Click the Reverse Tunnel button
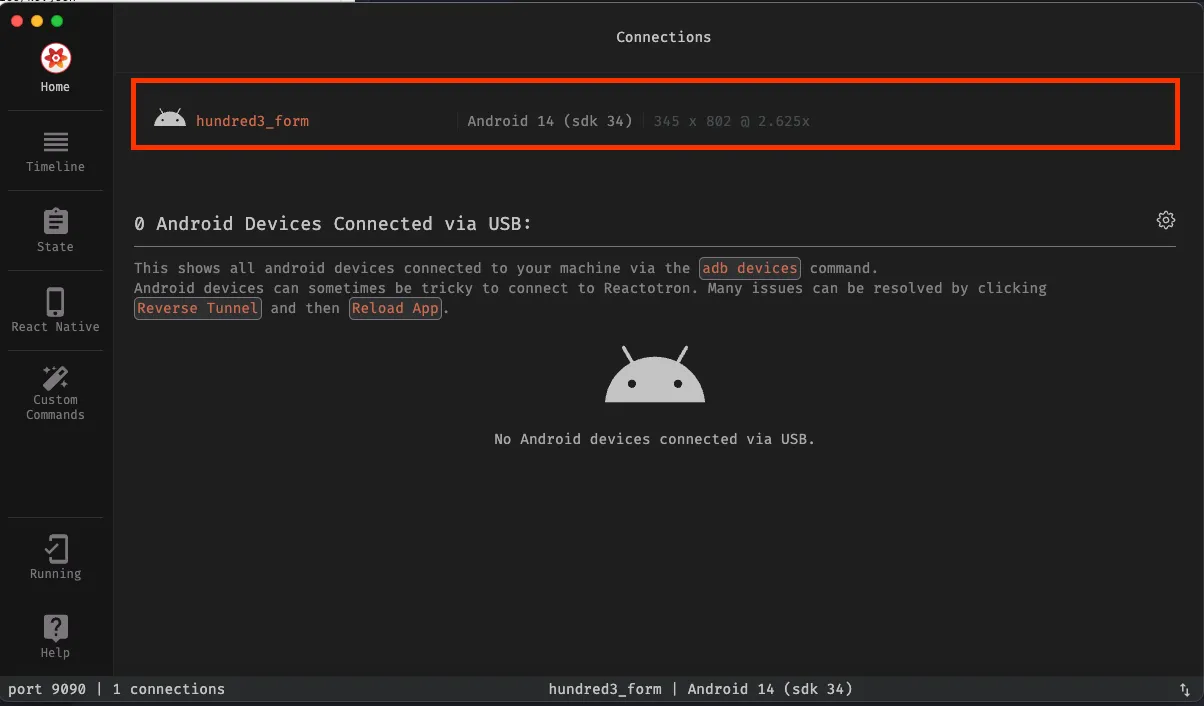 click(x=198, y=308)
